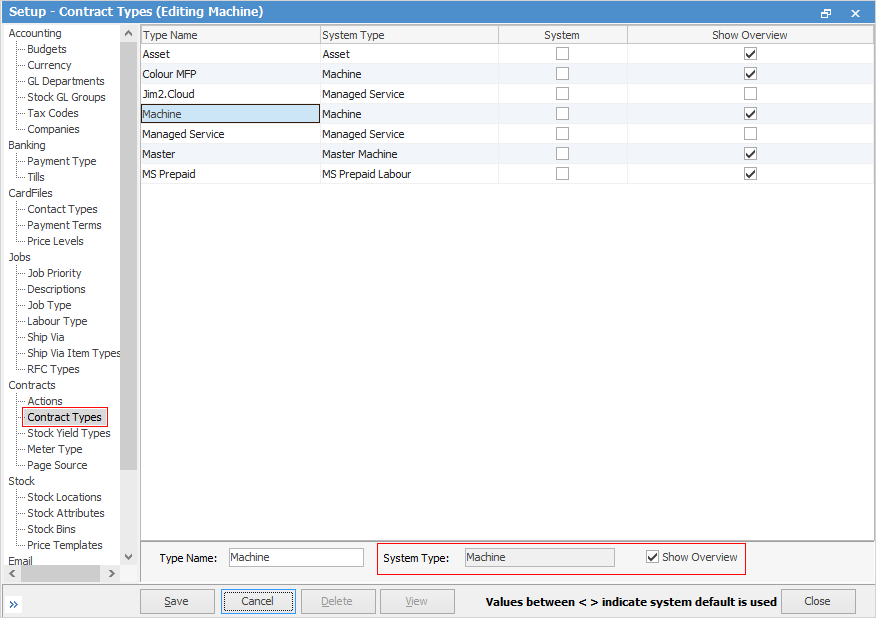This screenshot has width=876, height=618.
Task: Click into the Type Name text field
Action: point(296,557)
